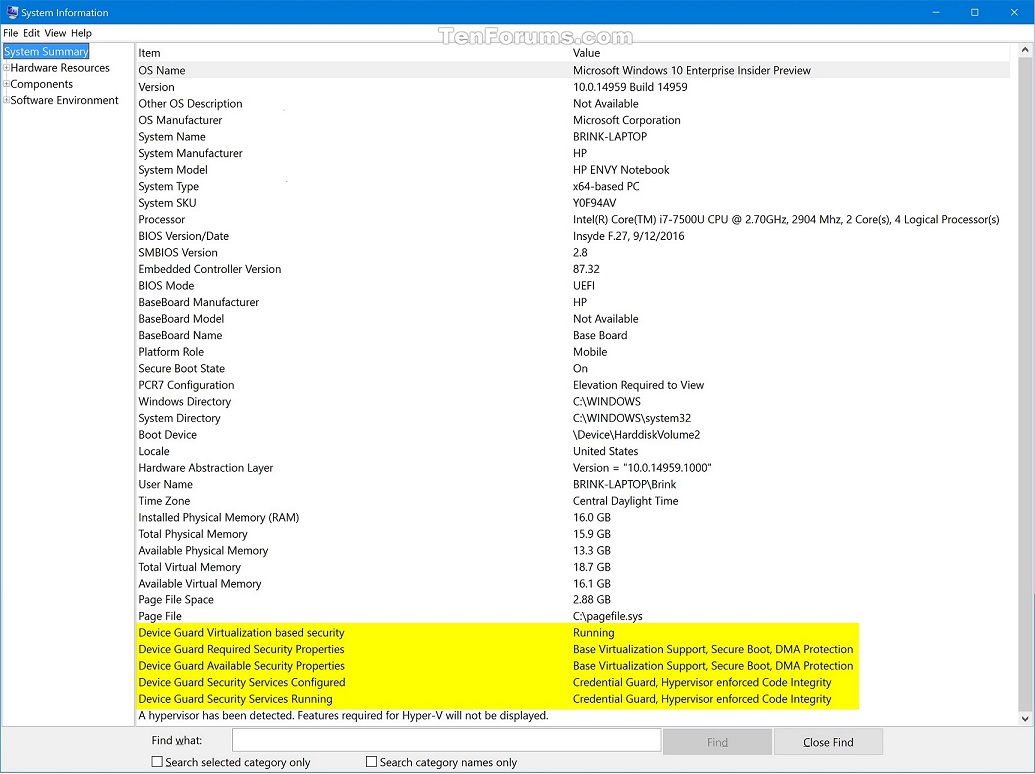
Task: Click the scrollbar up arrow
Action: (1025, 50)
